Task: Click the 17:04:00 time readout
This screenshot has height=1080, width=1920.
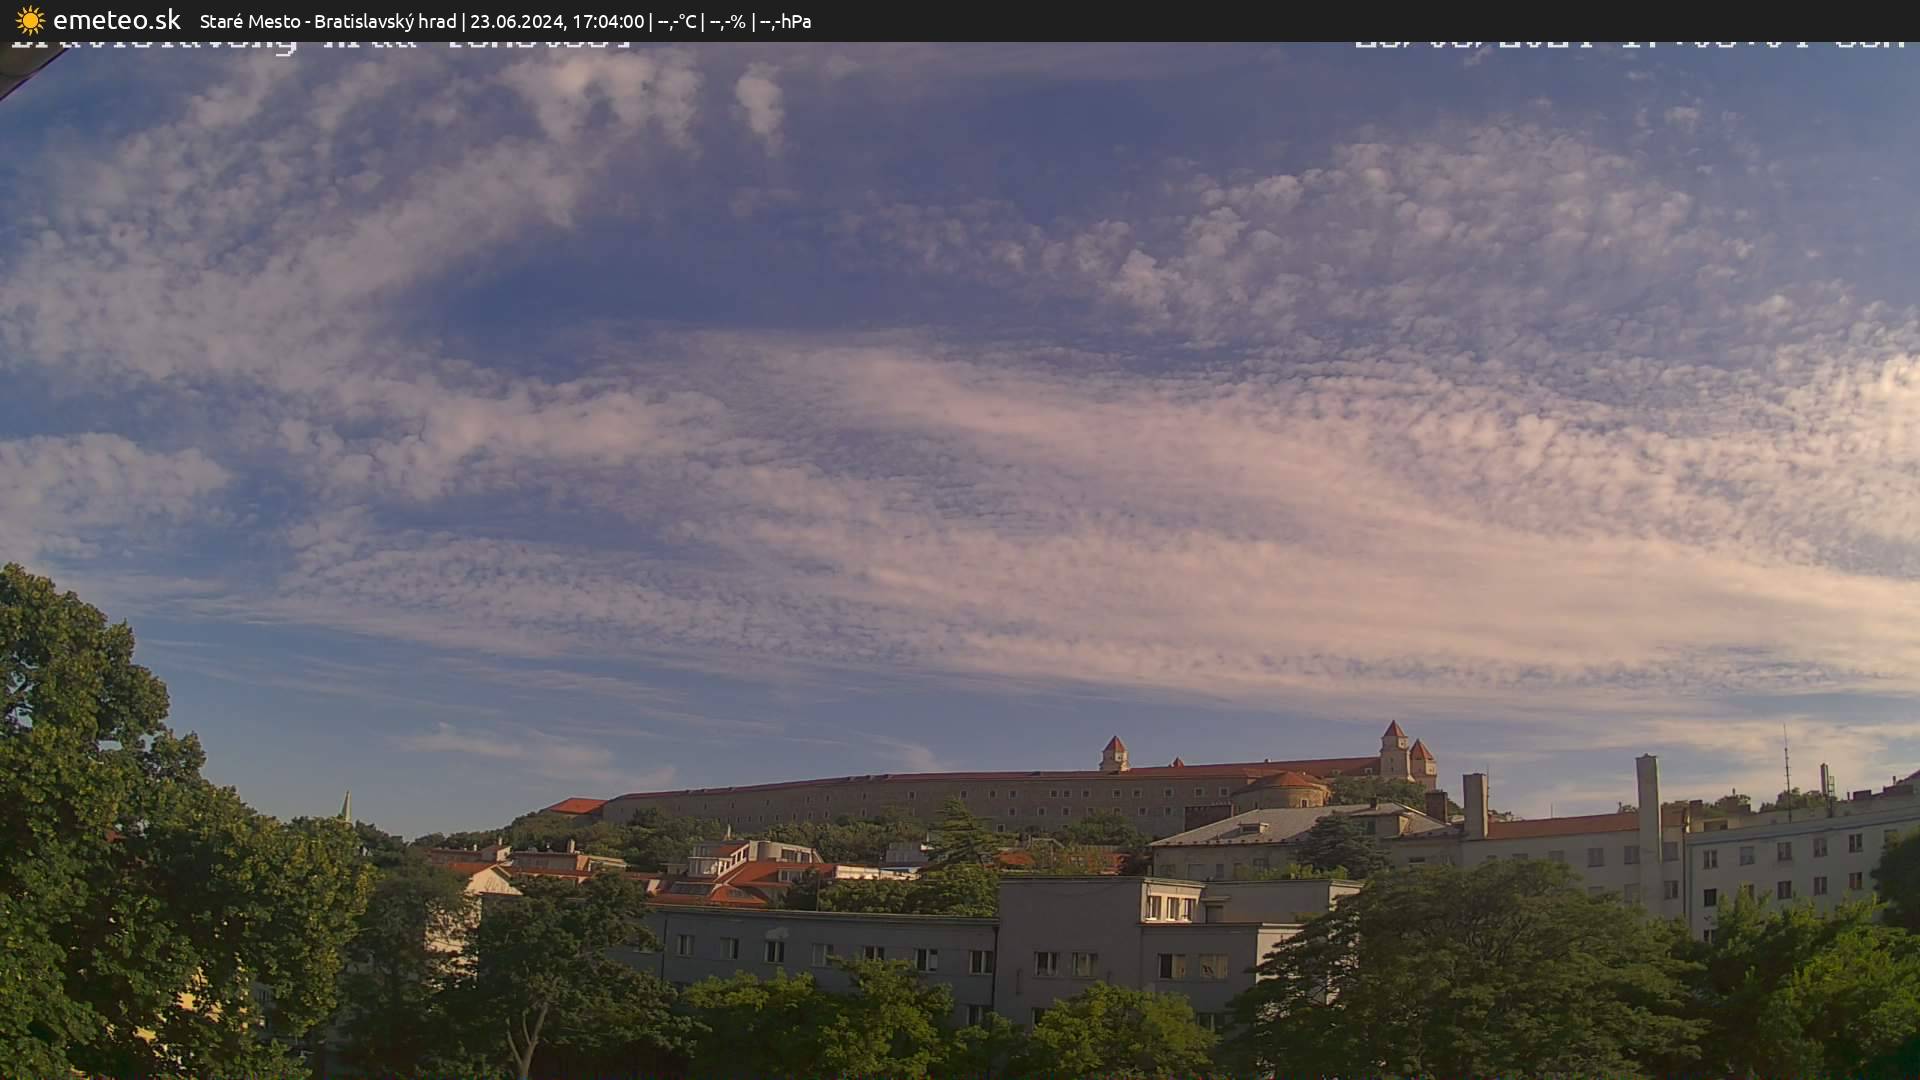Action: click(x=607, y=21)
